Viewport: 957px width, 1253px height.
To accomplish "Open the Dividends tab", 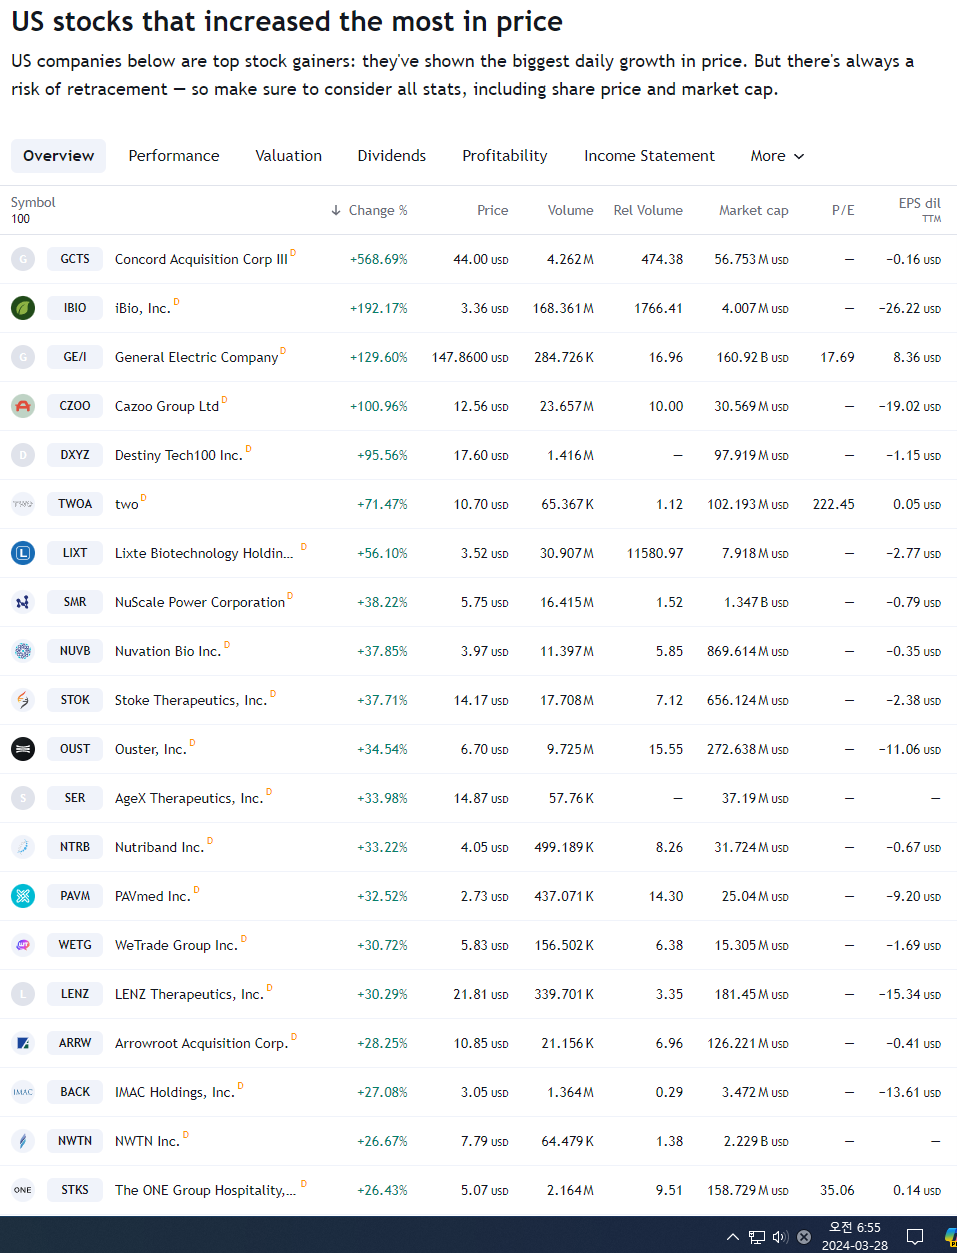I will (392, 156).
